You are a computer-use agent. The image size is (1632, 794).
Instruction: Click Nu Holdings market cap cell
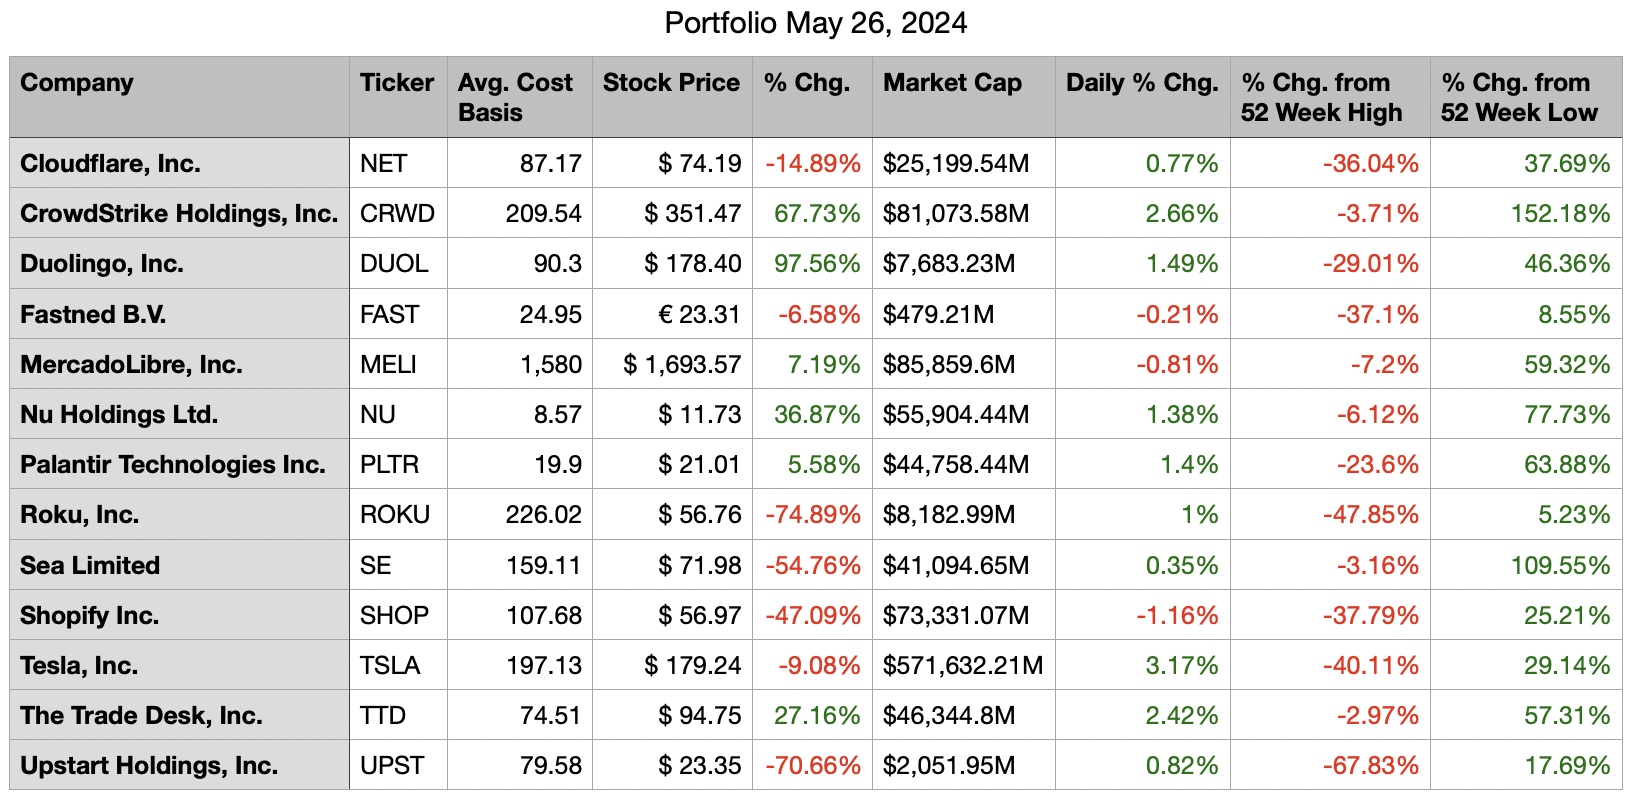(x=955, y=415)
